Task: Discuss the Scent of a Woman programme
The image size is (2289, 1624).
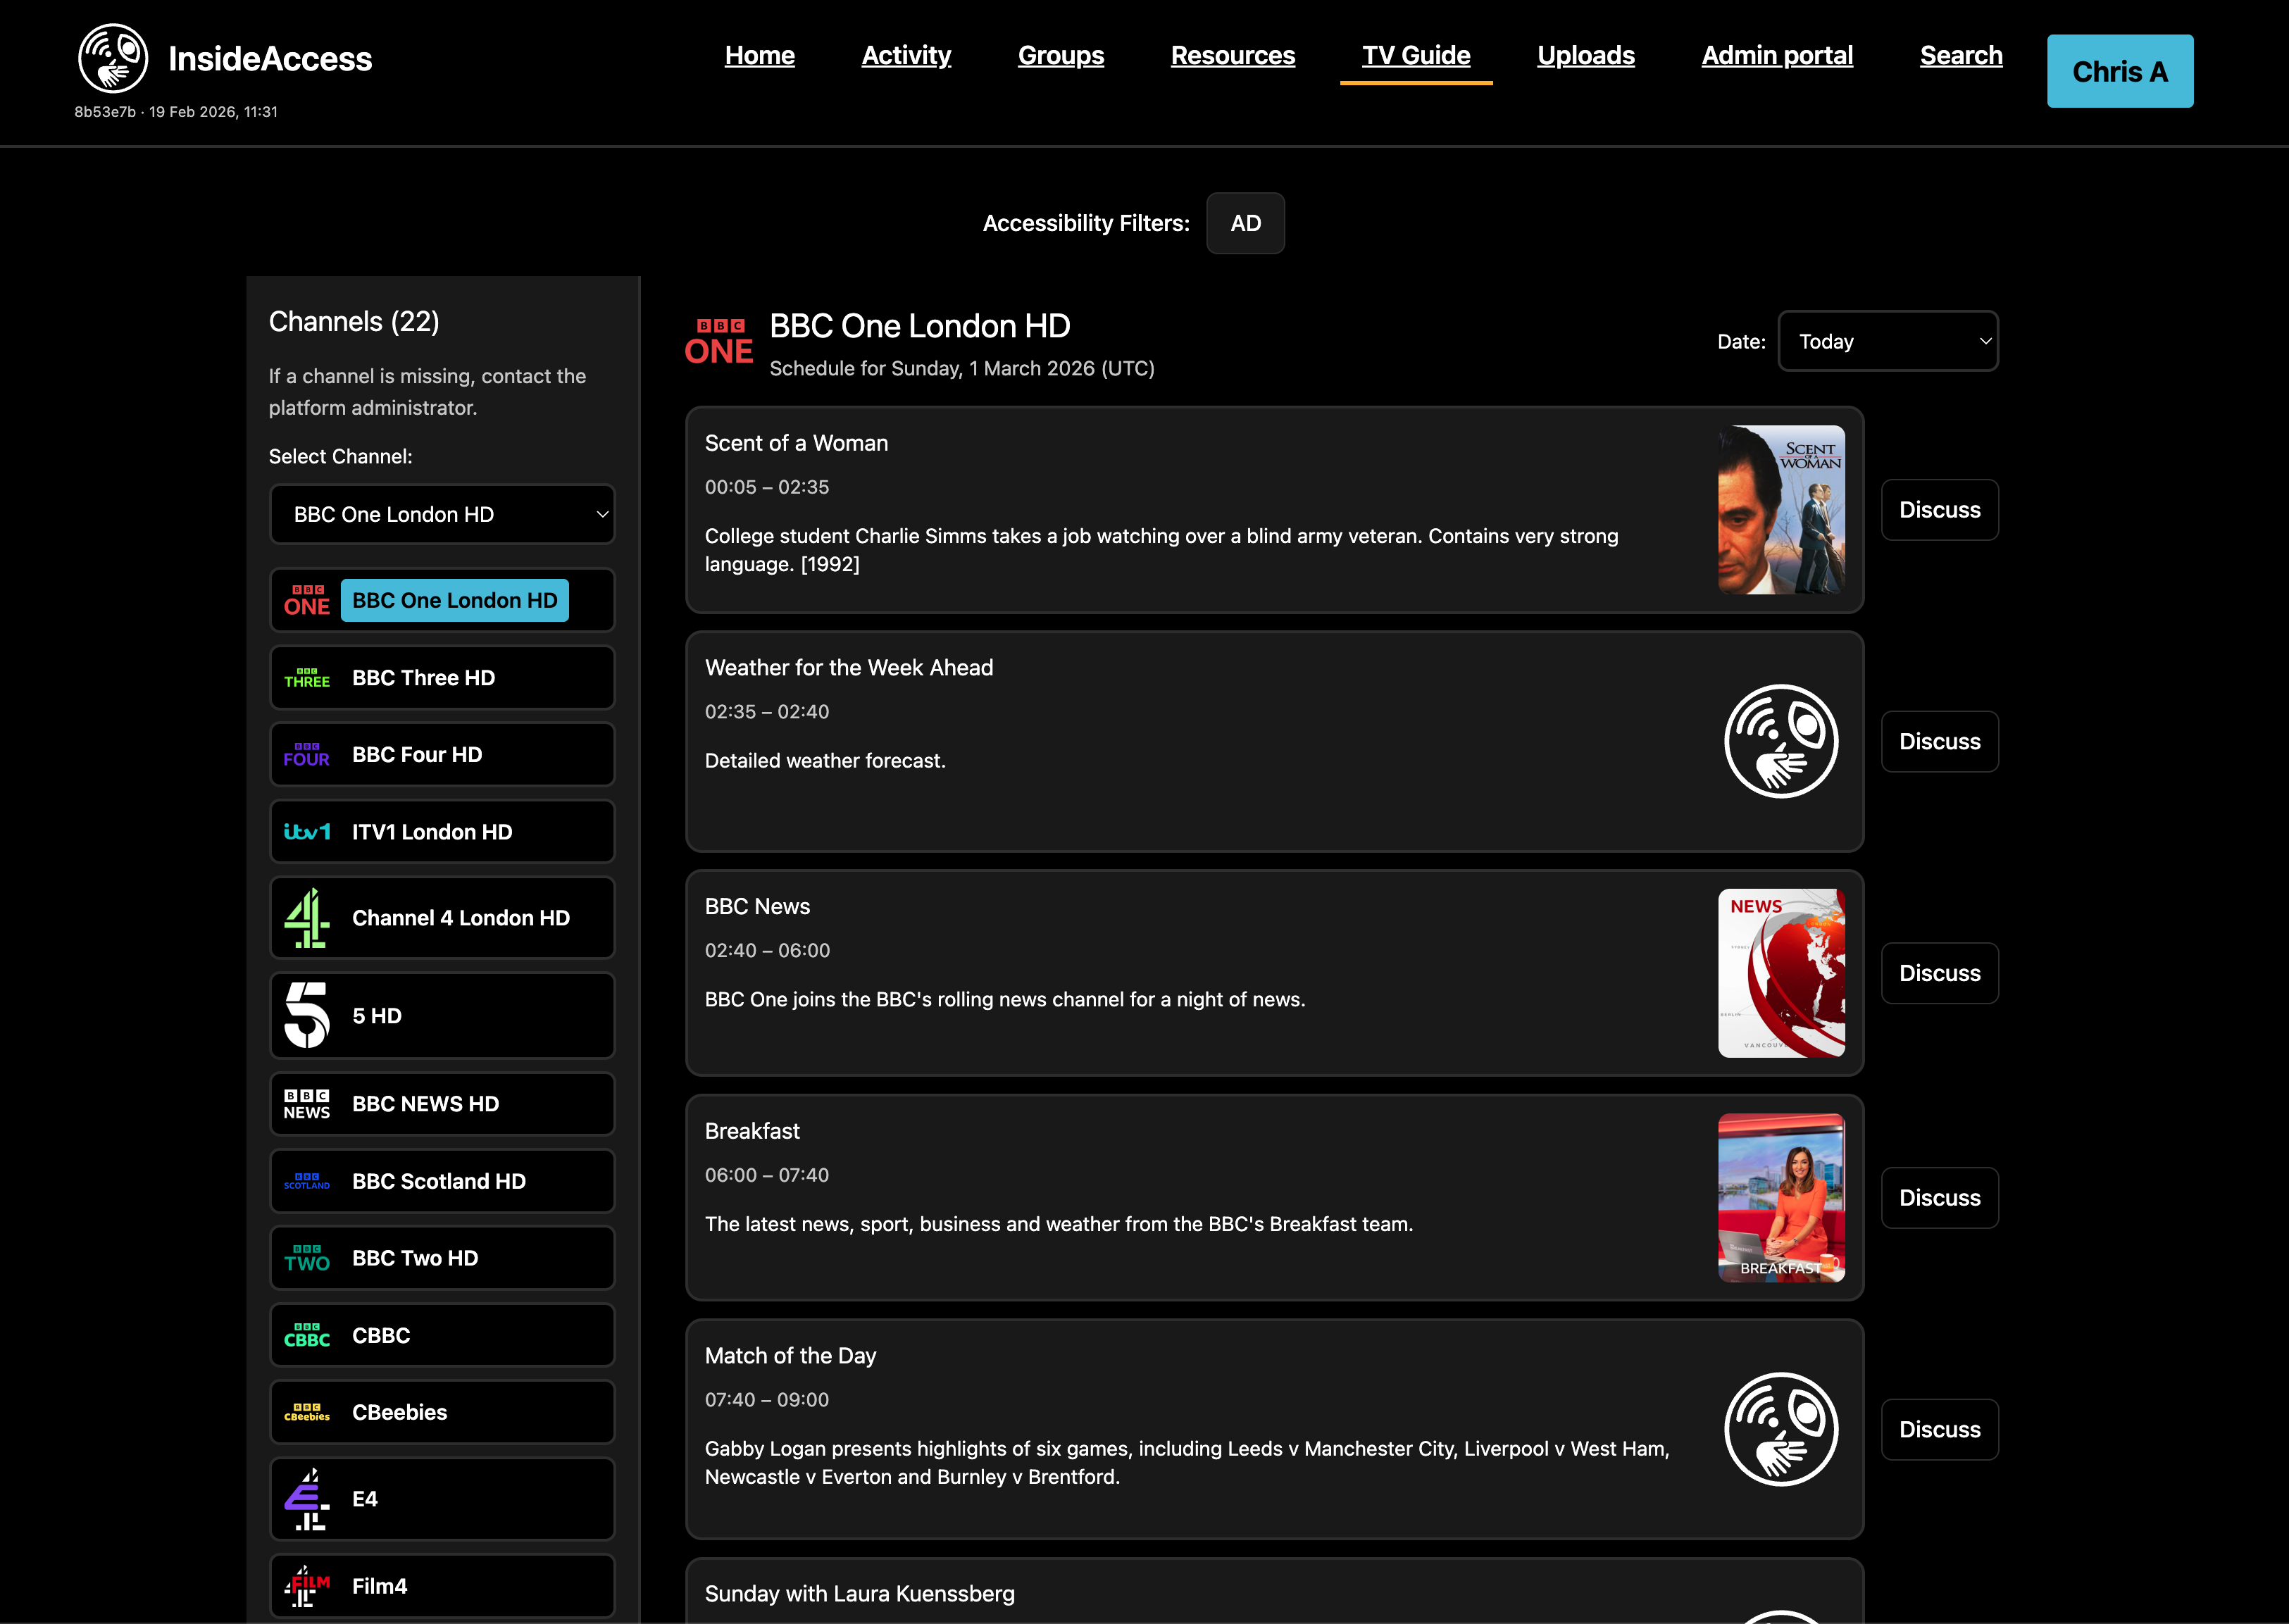Action: 1939,509
